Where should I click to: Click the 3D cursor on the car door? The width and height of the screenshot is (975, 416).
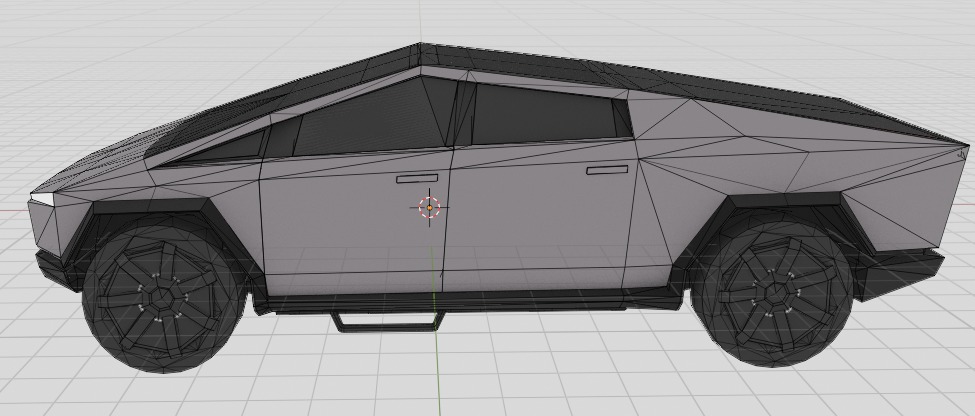pyautogui.click(x=429, y=208)
